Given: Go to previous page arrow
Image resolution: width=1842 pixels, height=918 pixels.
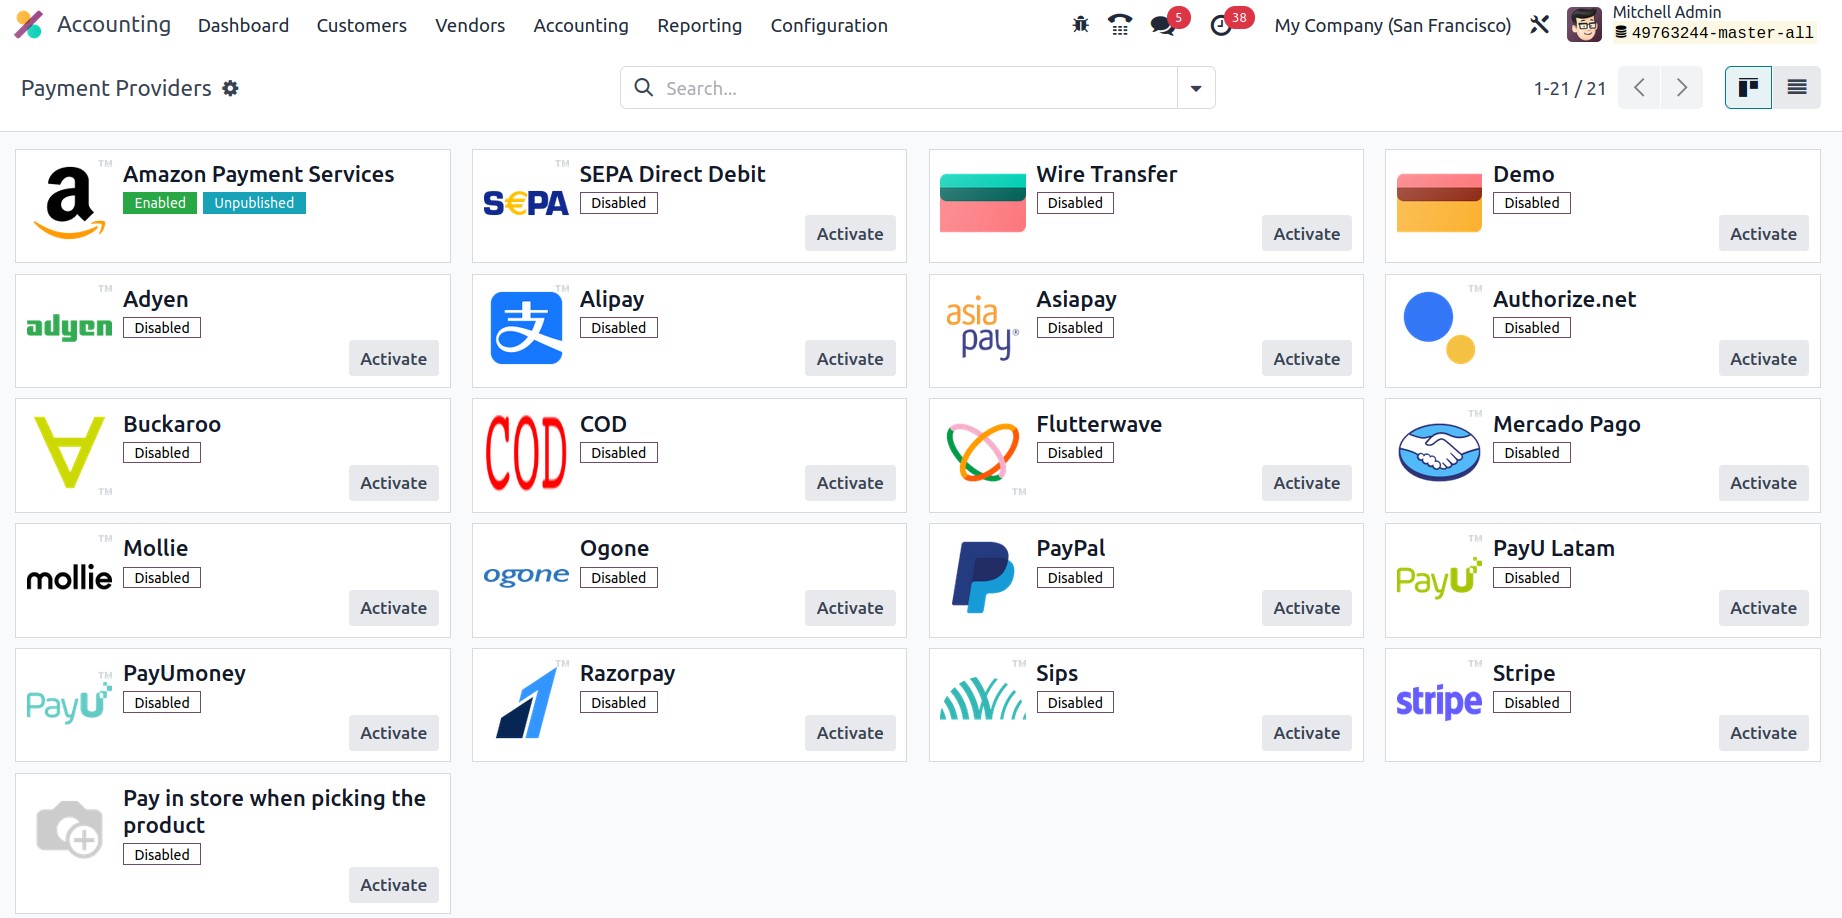Looking at the screenshot, I should [1639, 88].
